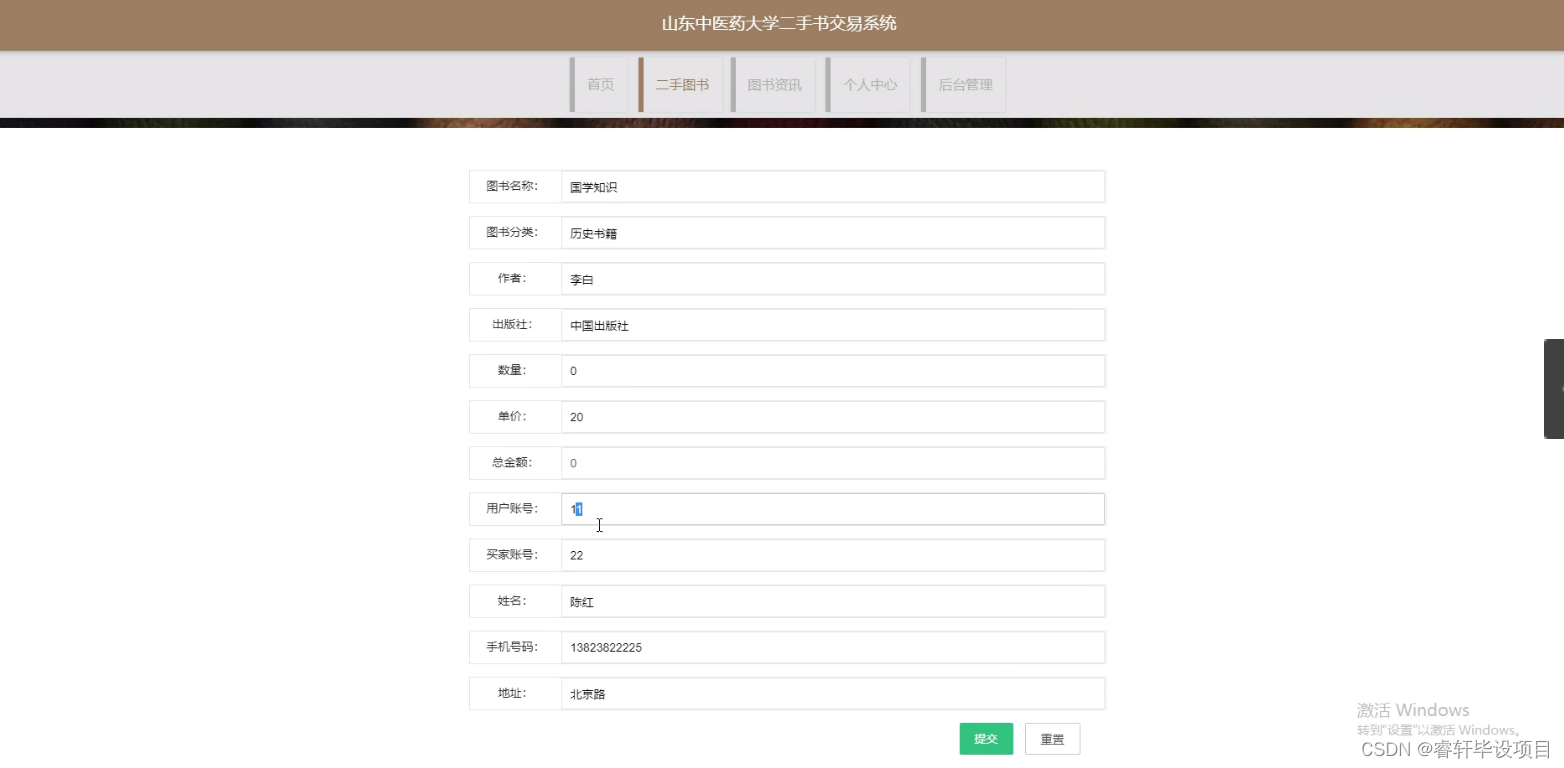Select the 图书资讯 menu item
This screenshot has height=768, width=1564.
pos(773,84)
